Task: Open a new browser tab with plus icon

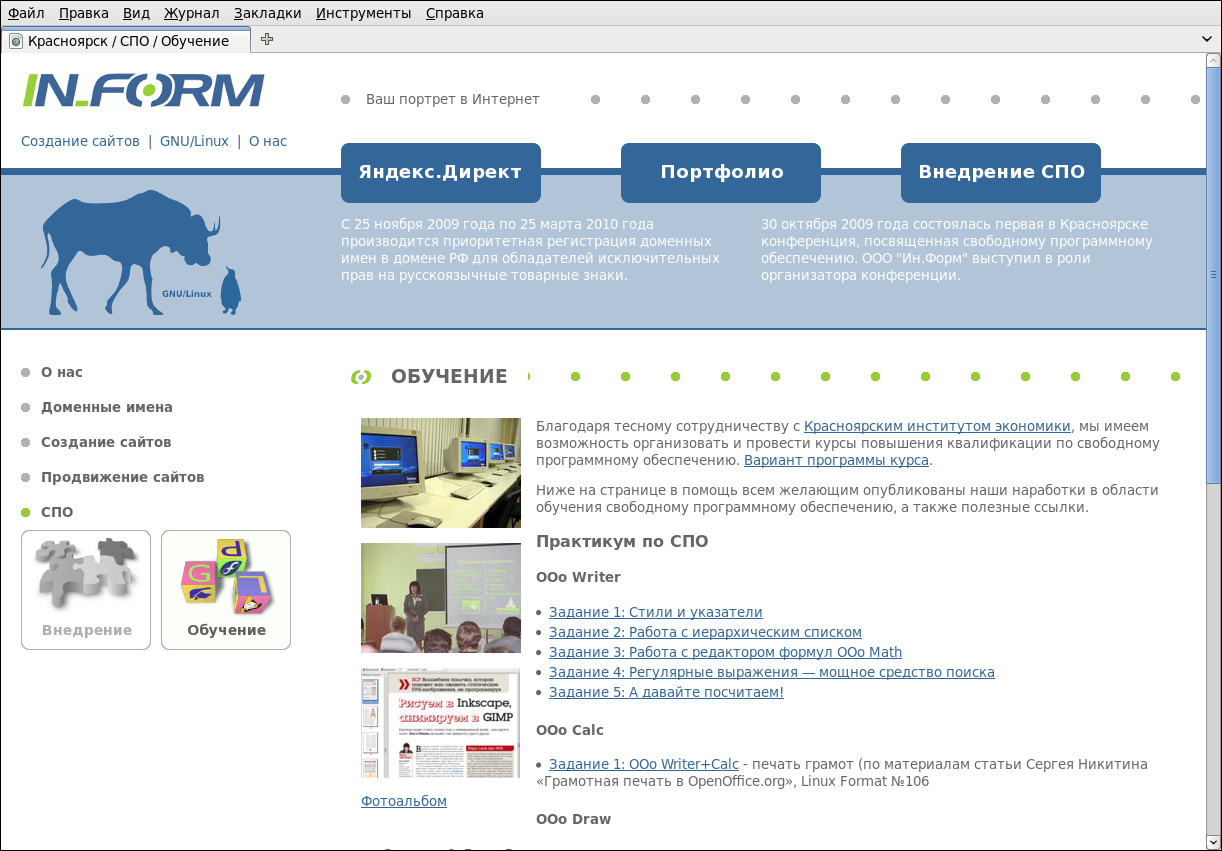Action: tap(267, 40)
